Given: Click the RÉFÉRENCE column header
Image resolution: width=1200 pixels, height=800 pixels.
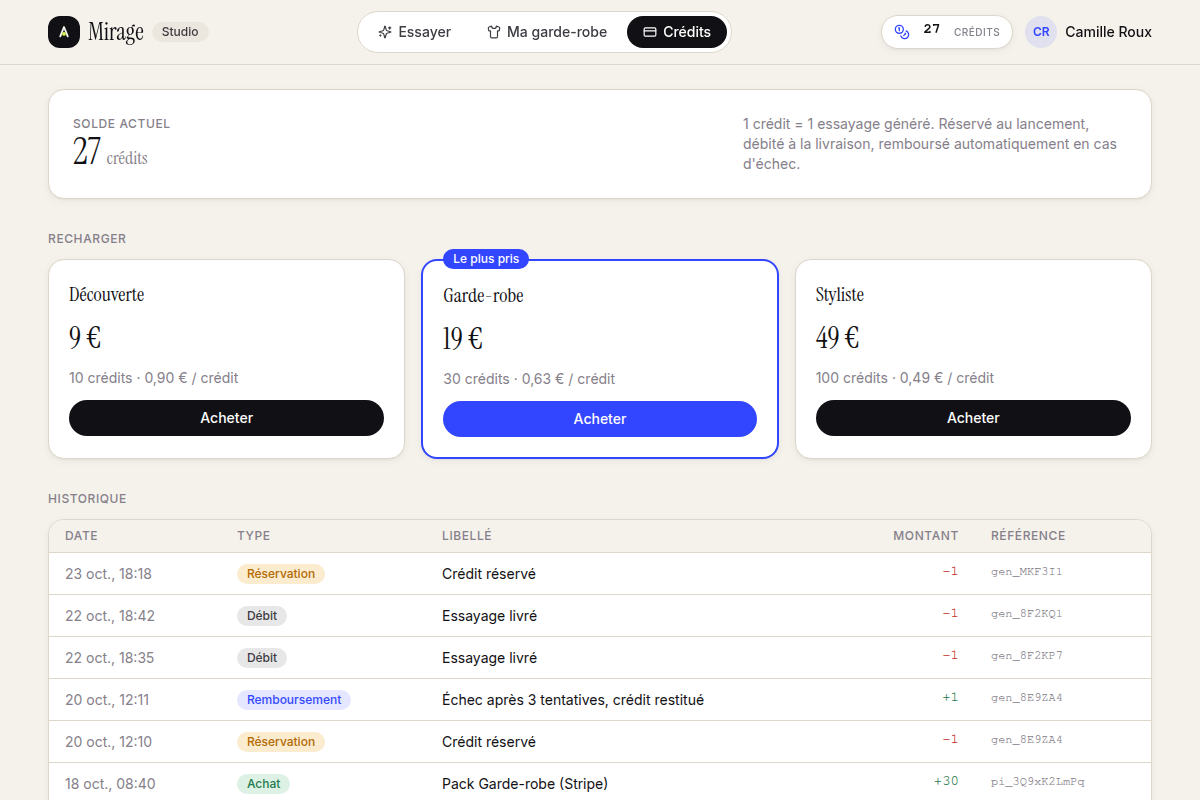Looking at the screenshot, I should 1028,536.
